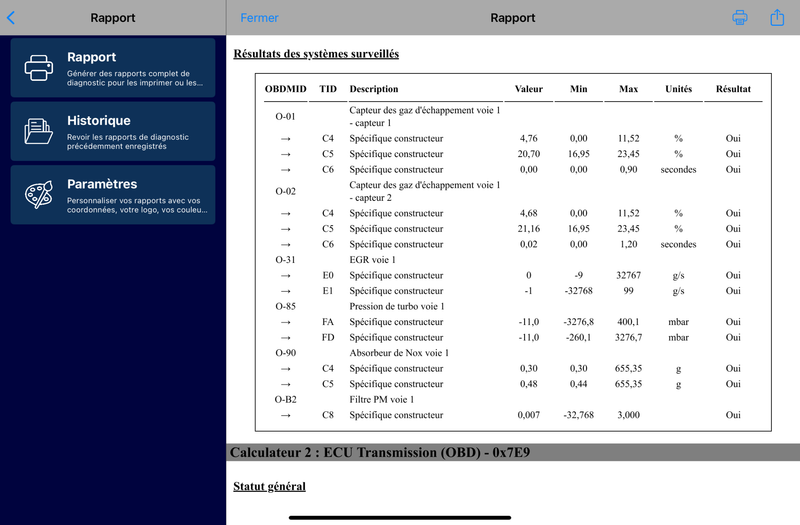Click the palette icon on Paramètres card

point(39,195)
